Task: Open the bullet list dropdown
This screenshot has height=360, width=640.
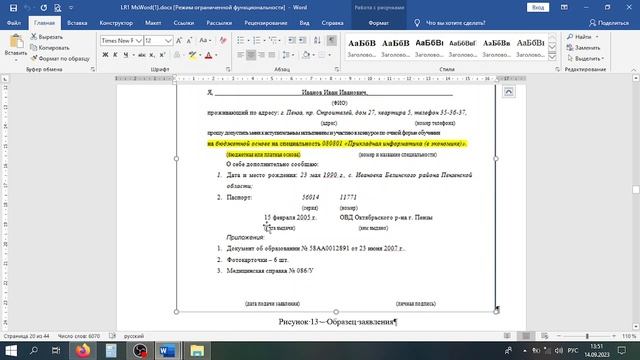Action: click(248, 40)
